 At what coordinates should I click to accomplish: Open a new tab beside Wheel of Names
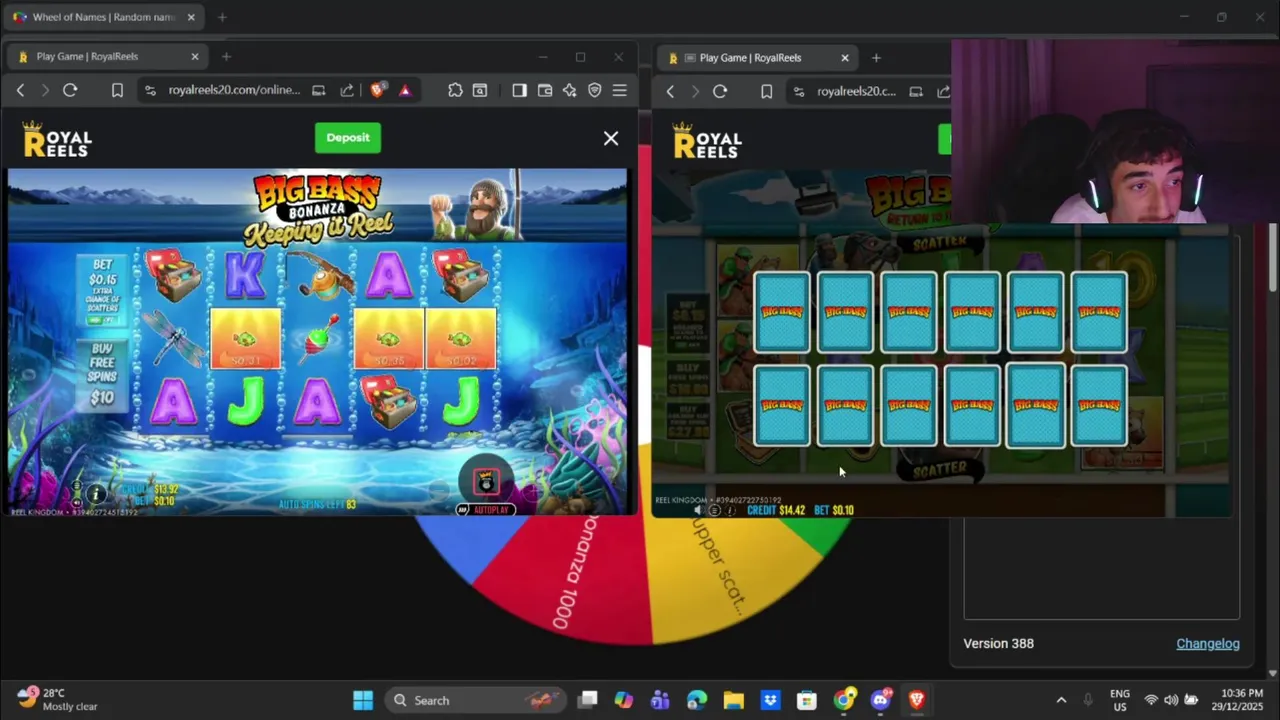(x=222, y=17)
